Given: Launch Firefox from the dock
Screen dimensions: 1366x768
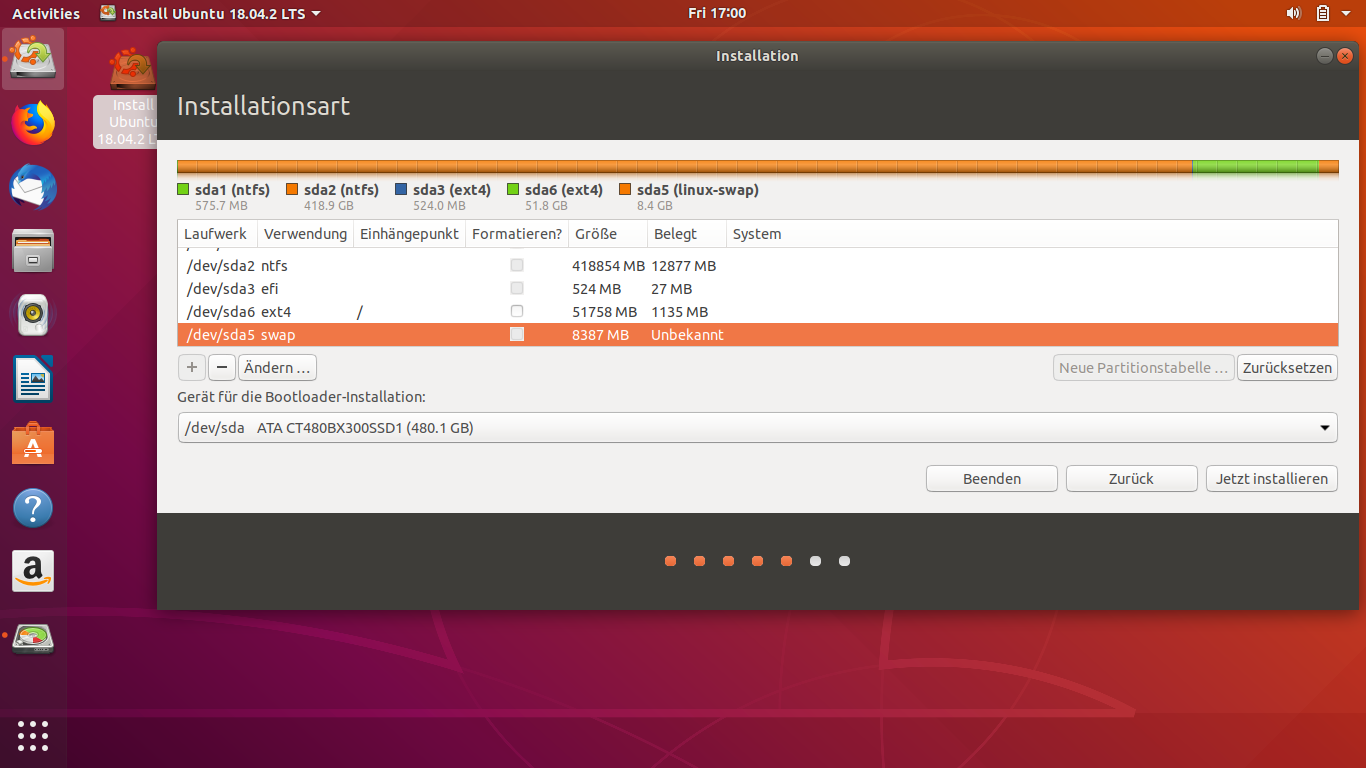Looking at the screenshot, I should pyautogui.click(x=33, y=123).
